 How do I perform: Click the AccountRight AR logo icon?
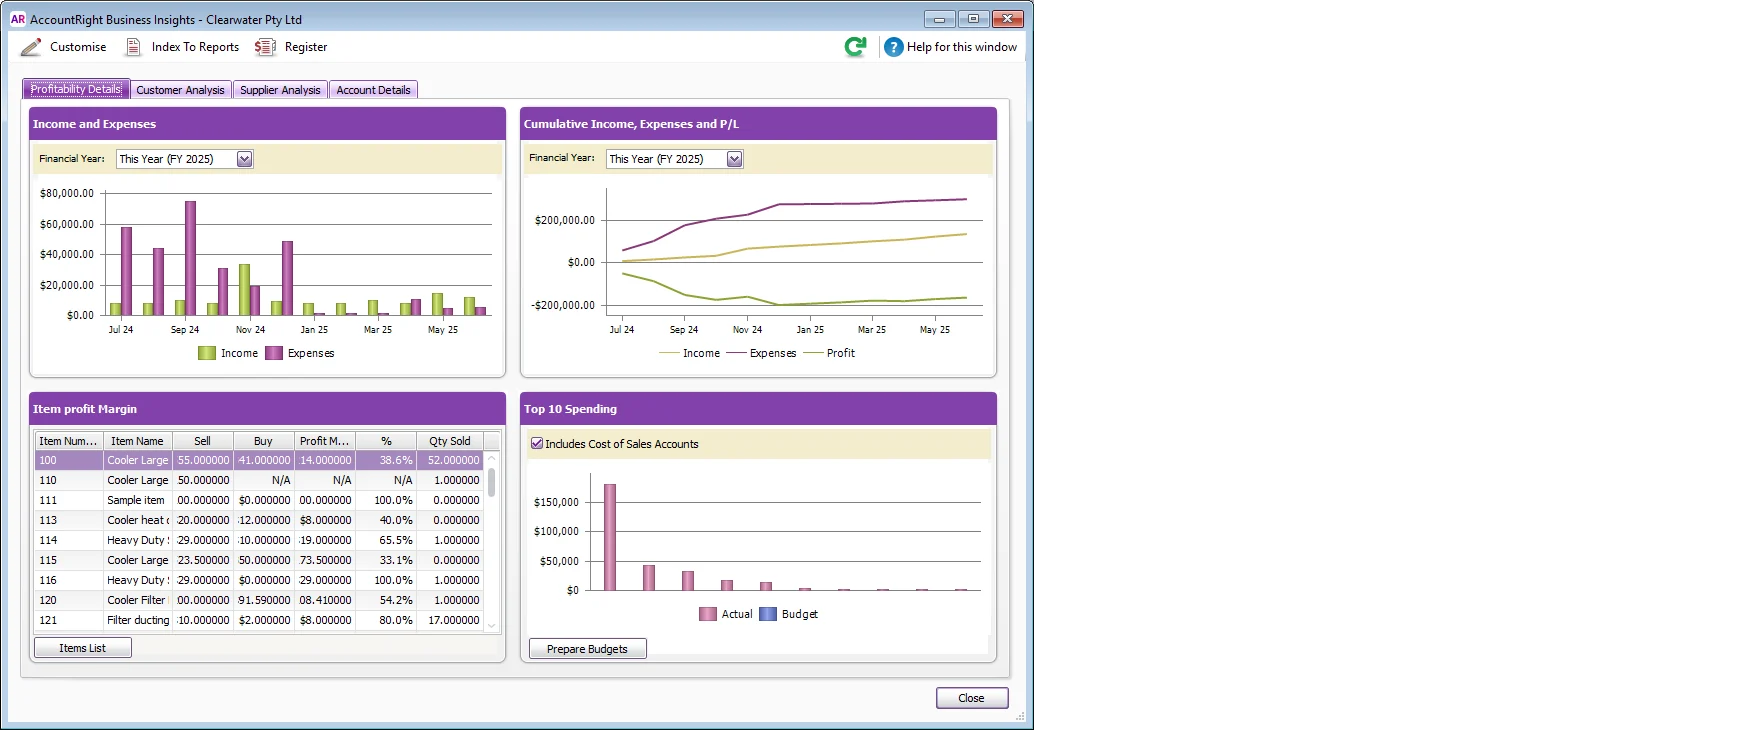[18, 19]
